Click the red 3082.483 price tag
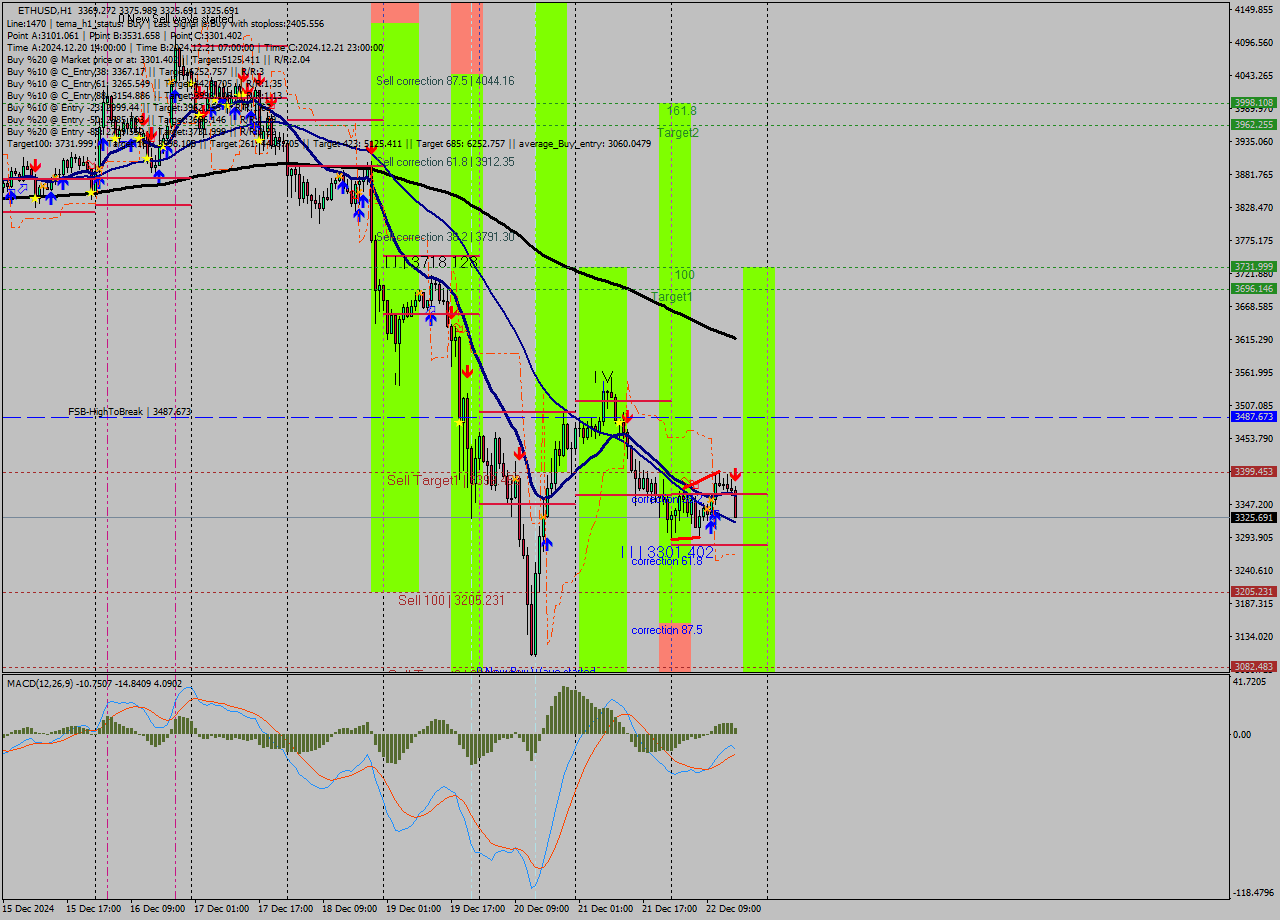 coord(1253,666)
